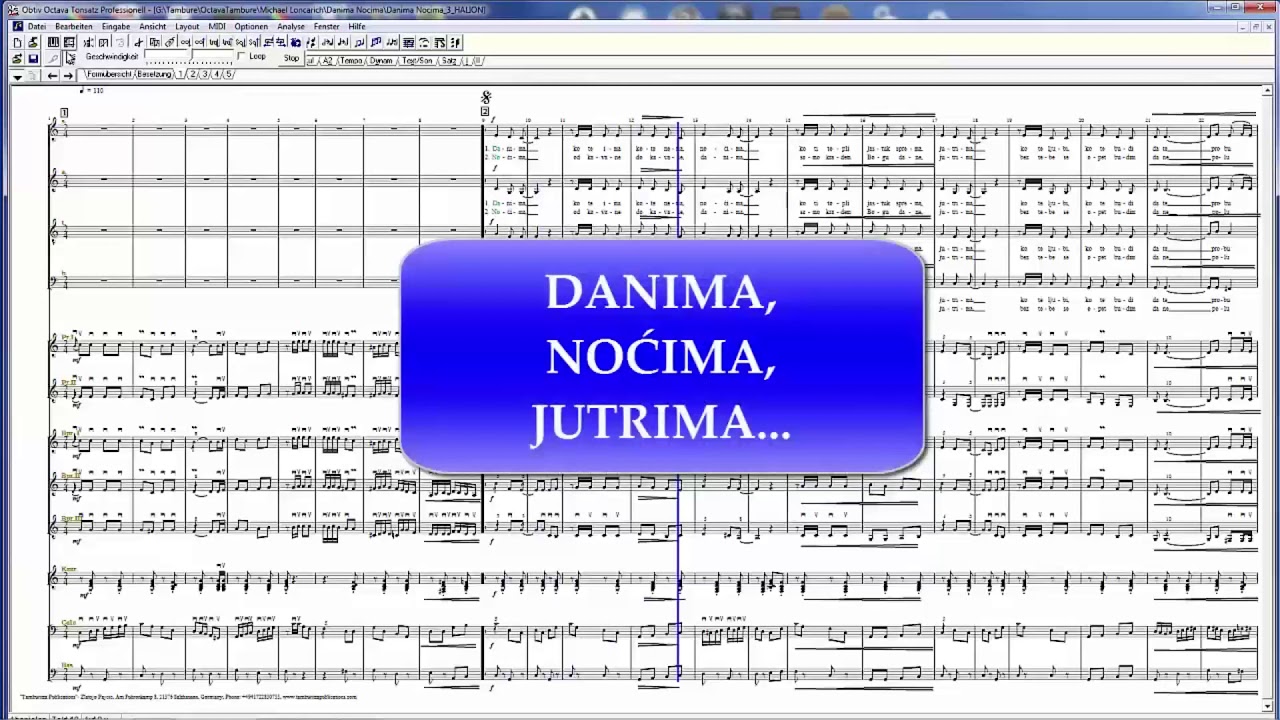Click the Stop playback button

[x=291, y=58]
